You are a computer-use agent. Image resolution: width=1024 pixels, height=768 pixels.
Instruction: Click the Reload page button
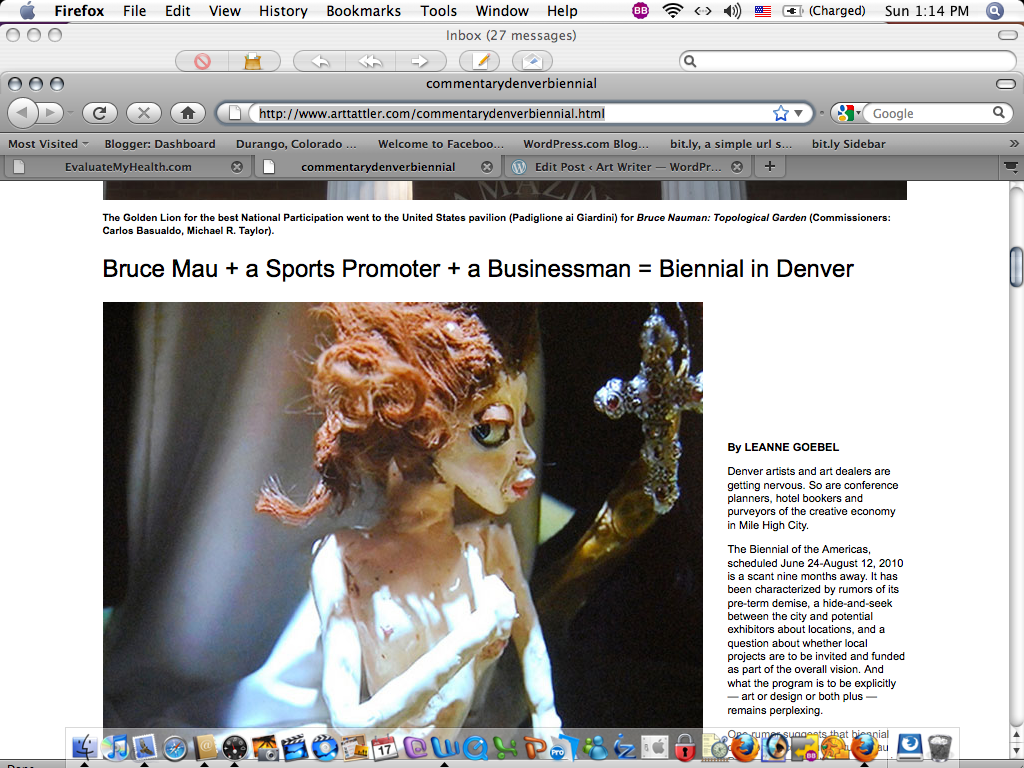[100, 113]
